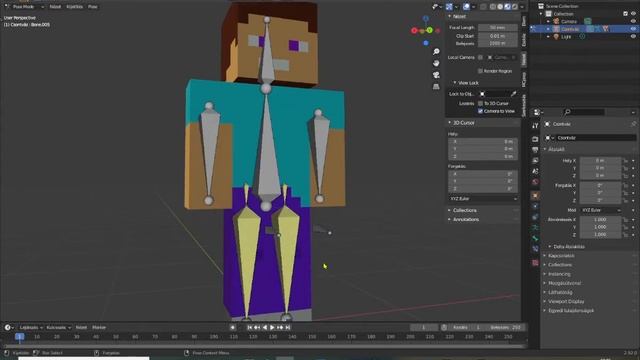Viewport: 640px width, 360px height.
Task: Open Tool properties tab icon
Action: coord(535,126)
